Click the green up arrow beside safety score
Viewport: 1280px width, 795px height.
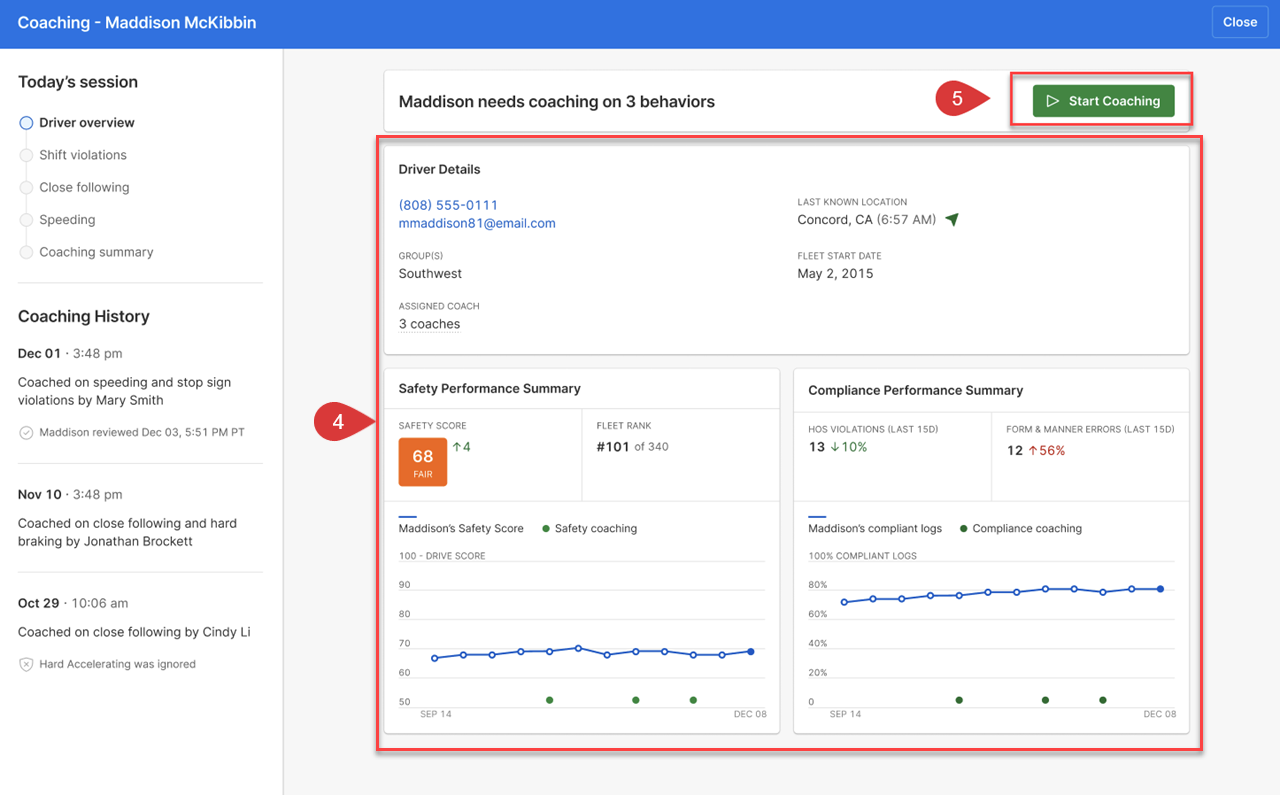click(457, 447)
